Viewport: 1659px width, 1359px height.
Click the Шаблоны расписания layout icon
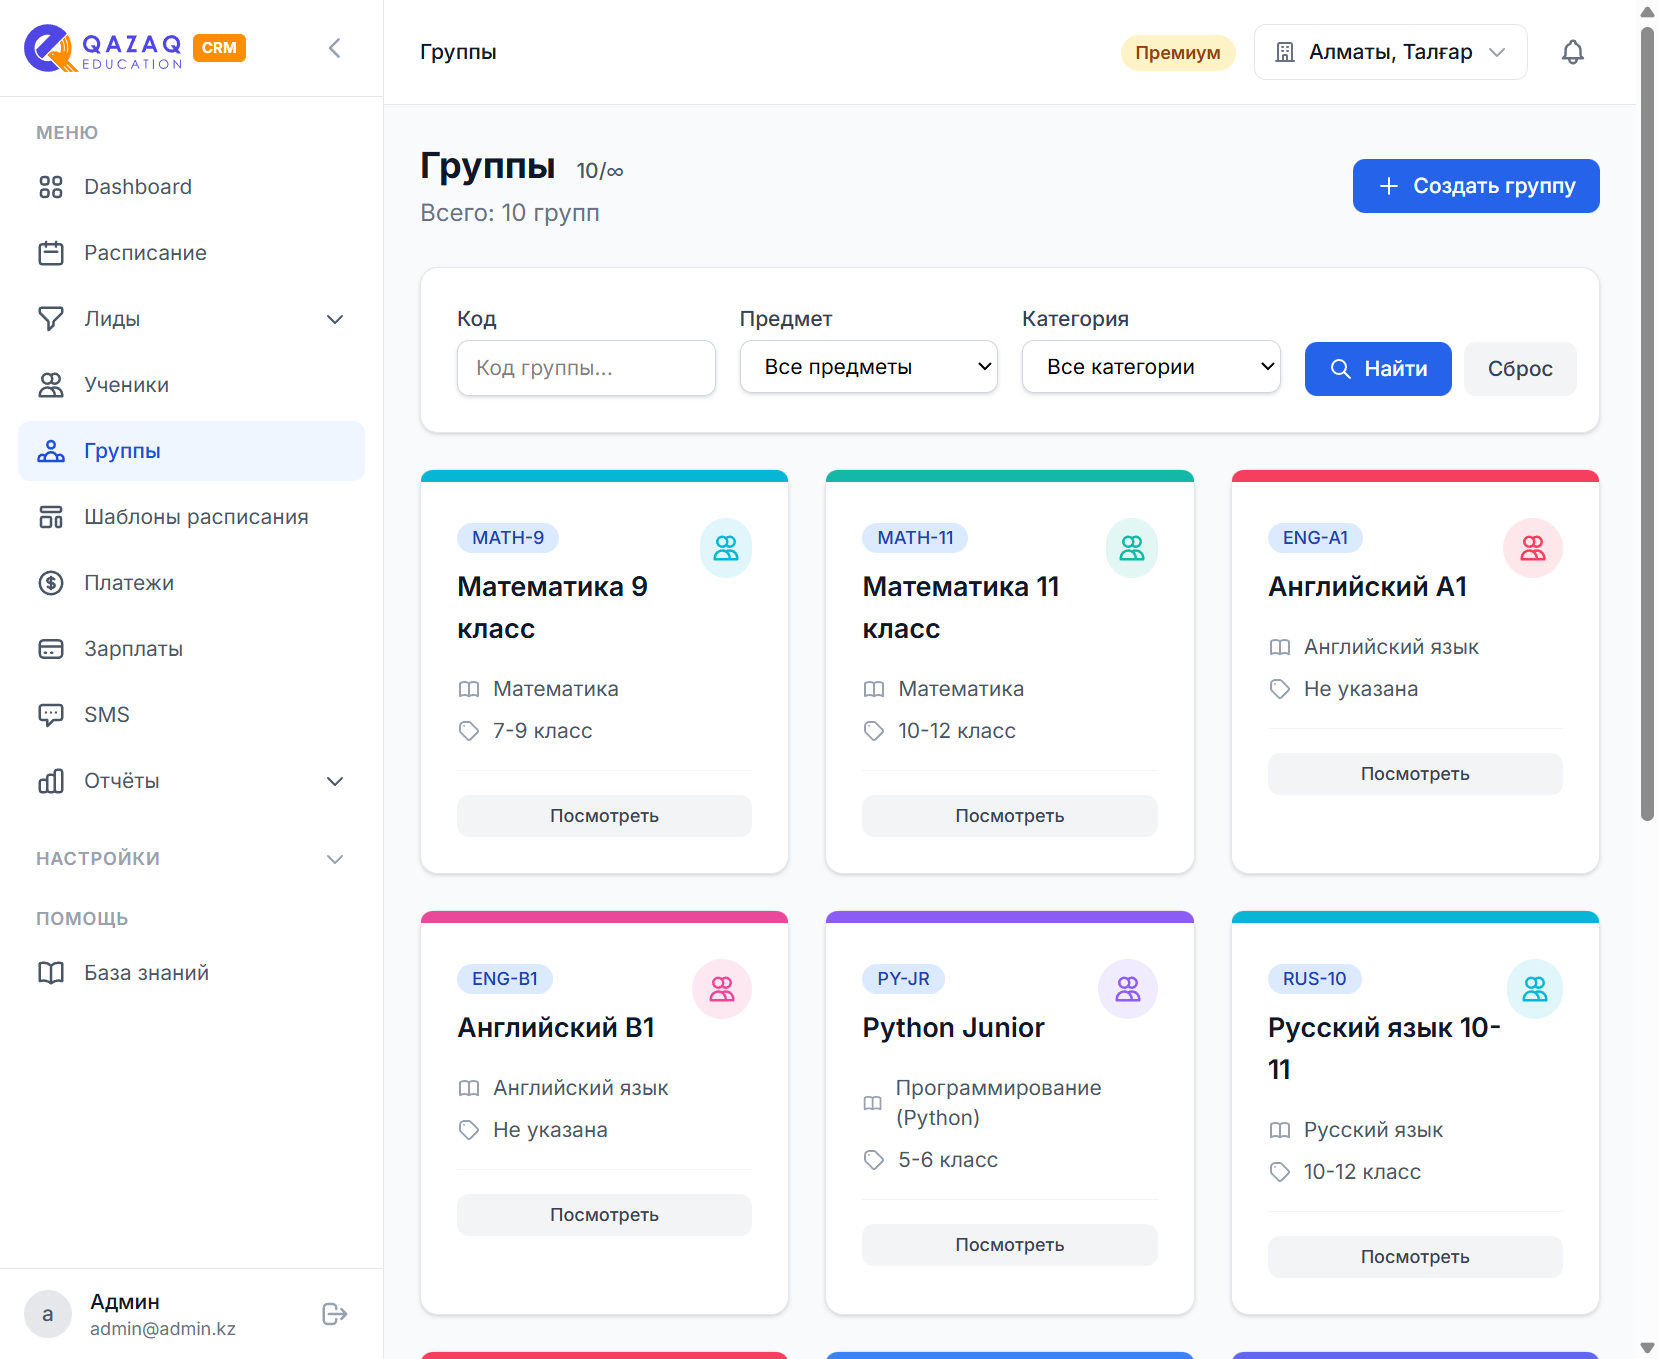pos(51,517)
